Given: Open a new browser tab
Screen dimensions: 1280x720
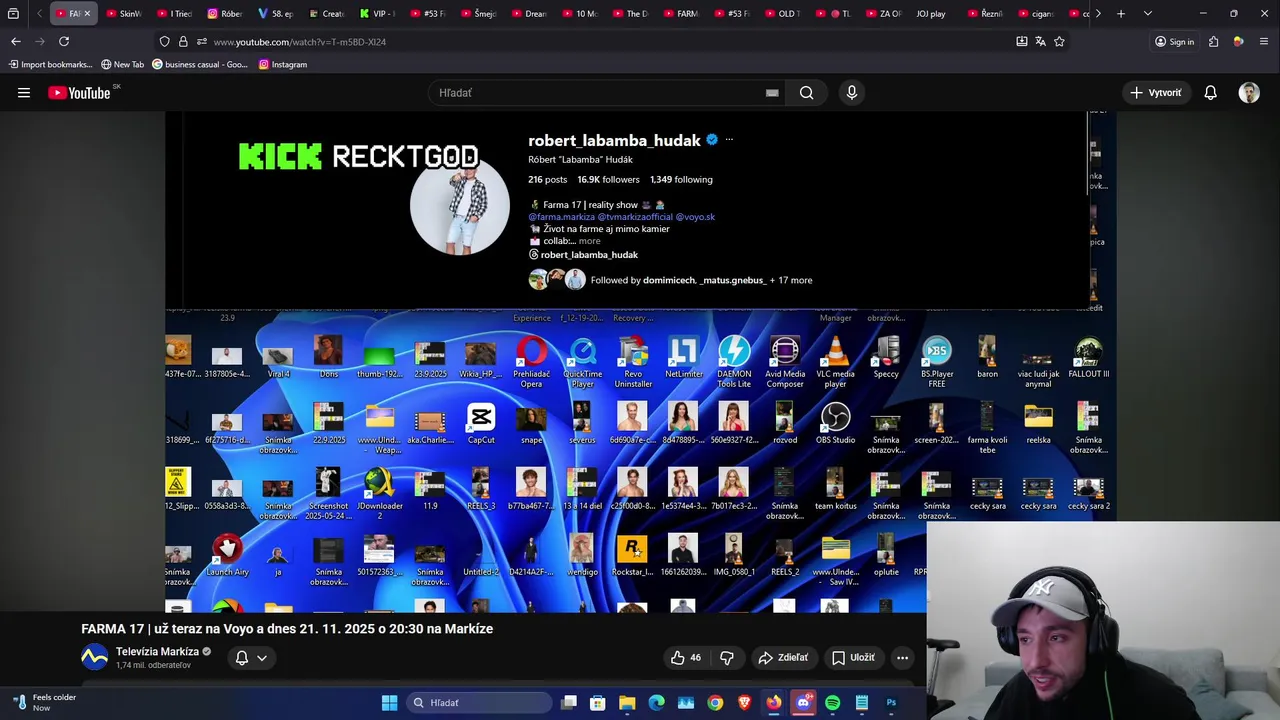Looking at the screenshot, I should (1121, 14).
